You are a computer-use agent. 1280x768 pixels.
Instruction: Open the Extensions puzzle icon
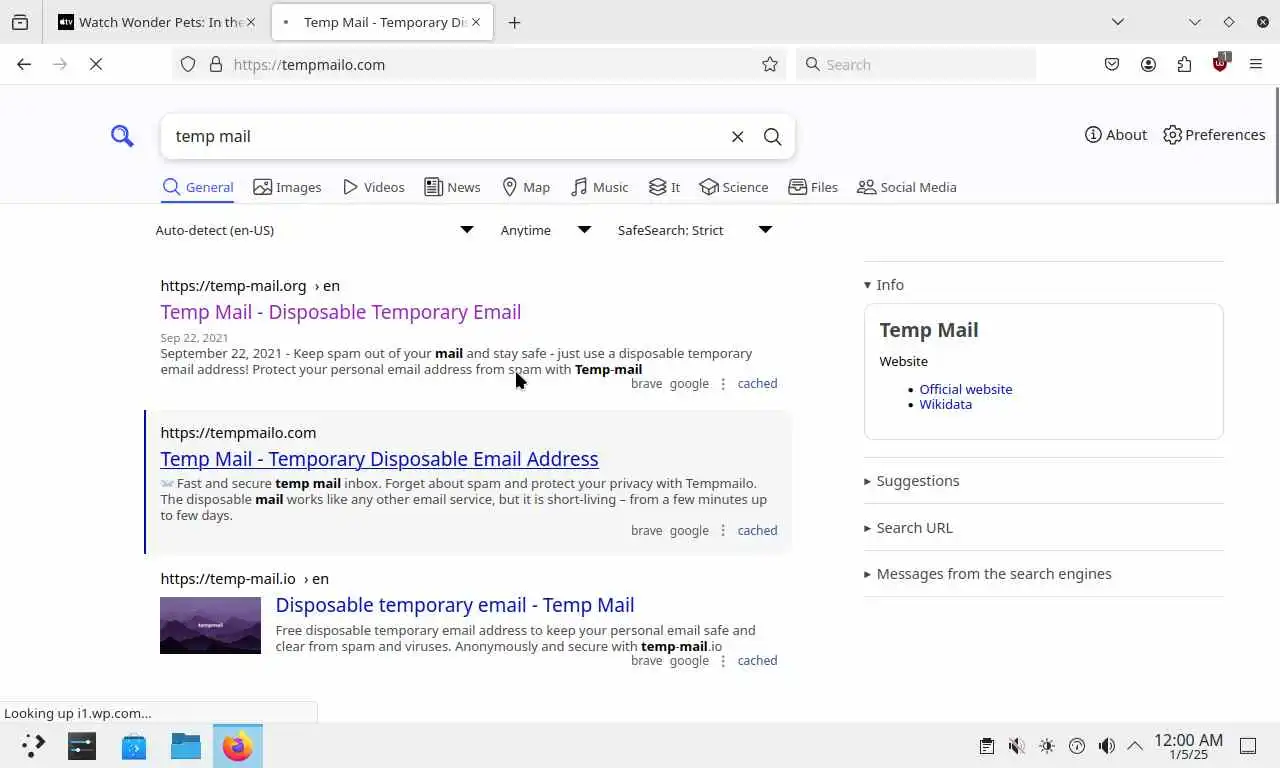(x=1184, y=64)
